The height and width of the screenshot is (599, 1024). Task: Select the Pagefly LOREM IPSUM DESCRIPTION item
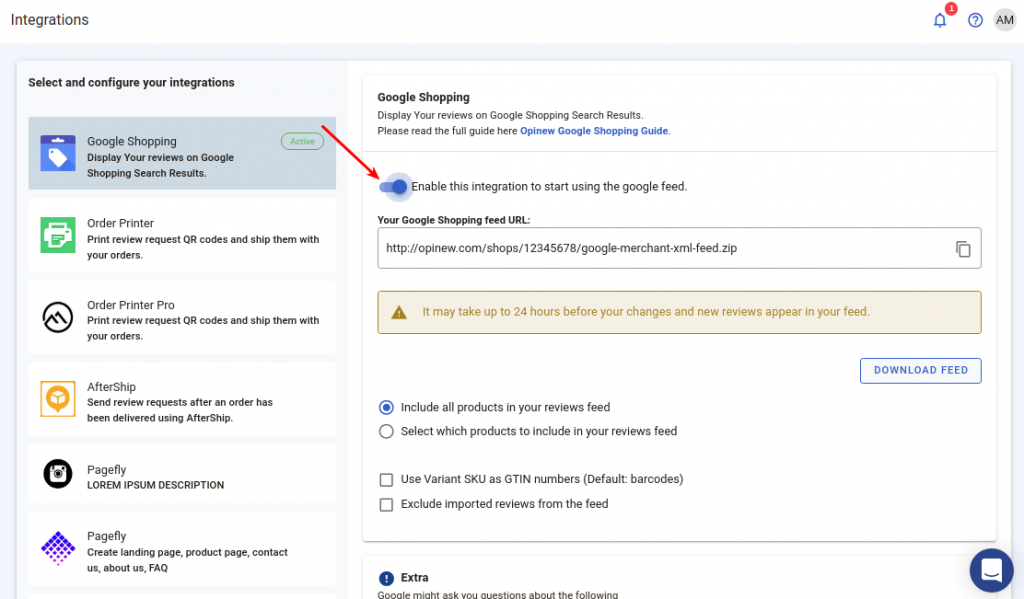pos(182,474)
